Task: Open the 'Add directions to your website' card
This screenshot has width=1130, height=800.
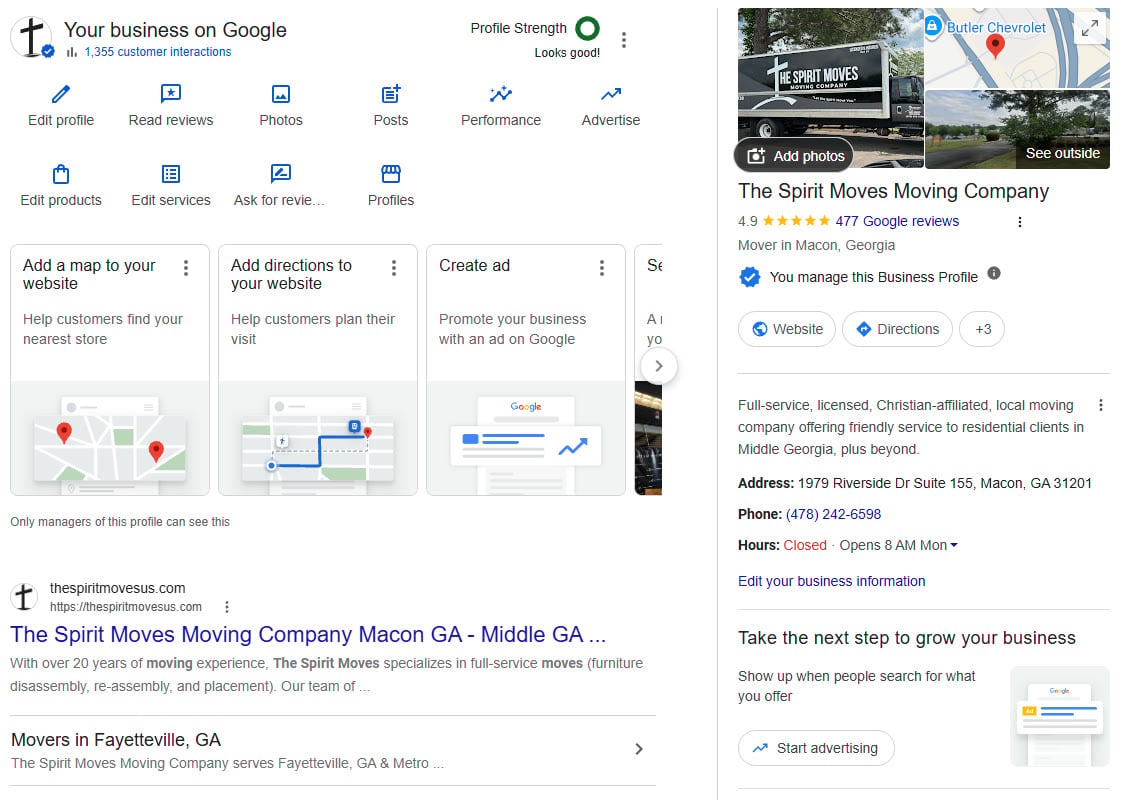Action: pos(318,370)
